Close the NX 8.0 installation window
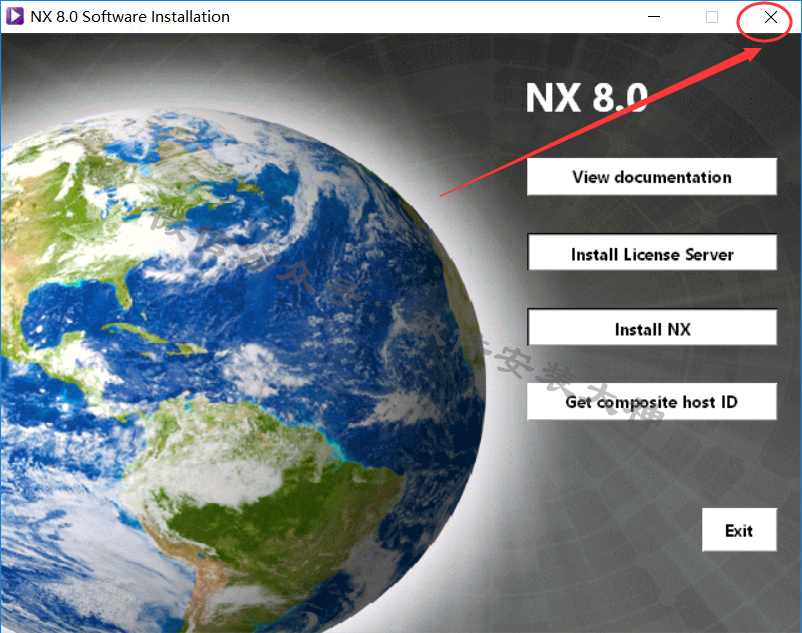Viewport: 802px width, 633px height. tap(770, 17)
